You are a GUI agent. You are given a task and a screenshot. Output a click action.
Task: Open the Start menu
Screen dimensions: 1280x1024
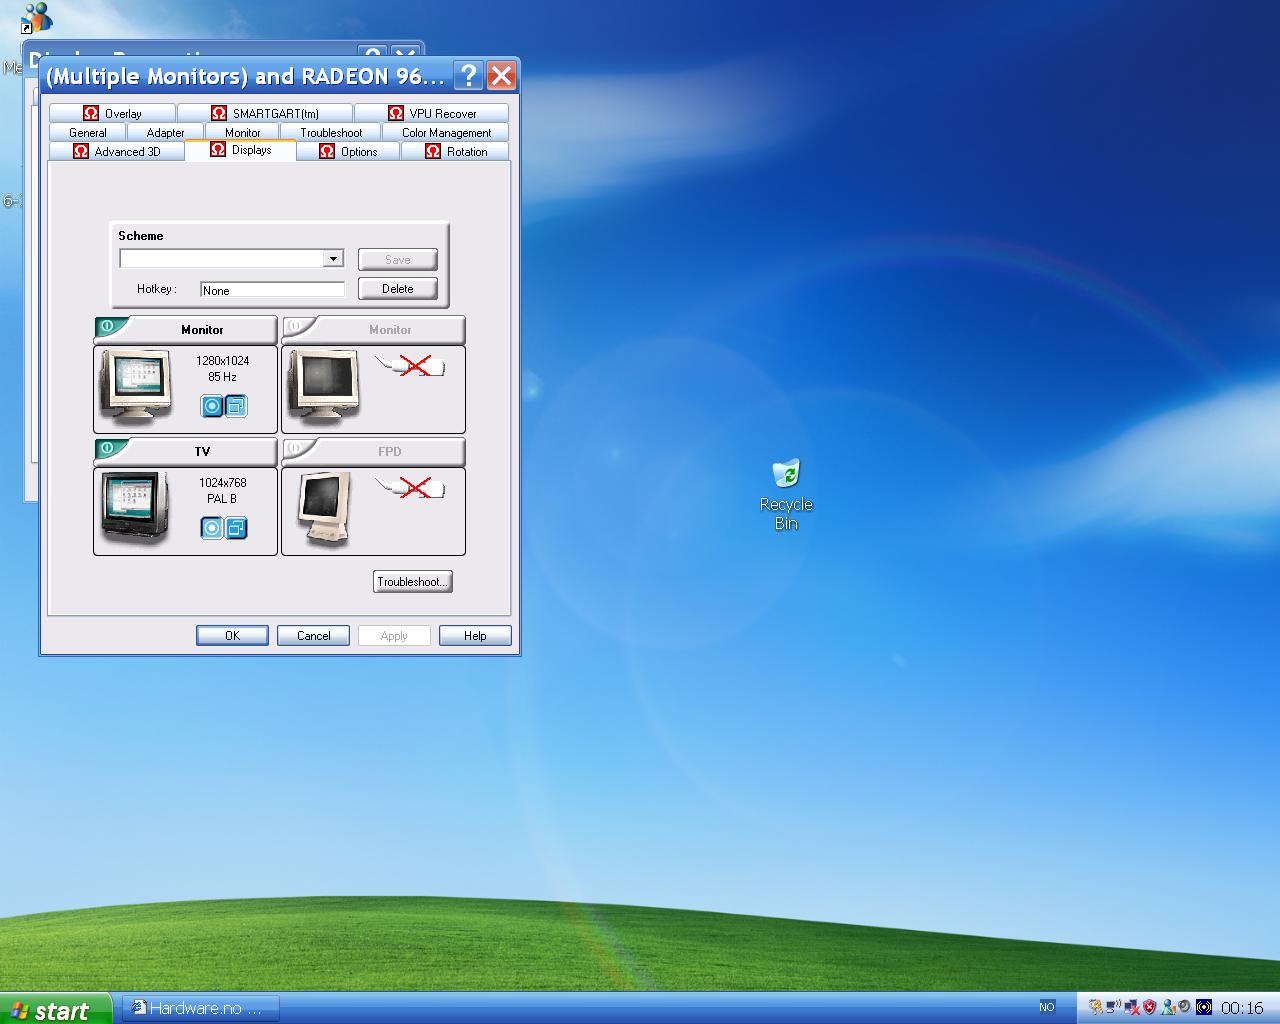(56, 1009)
